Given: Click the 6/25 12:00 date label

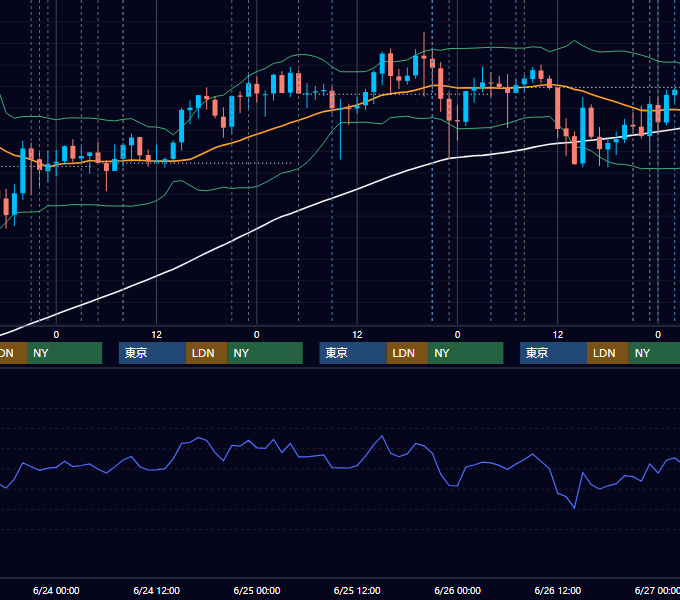Looking at the screenshot, I should [x=357, y=590].
